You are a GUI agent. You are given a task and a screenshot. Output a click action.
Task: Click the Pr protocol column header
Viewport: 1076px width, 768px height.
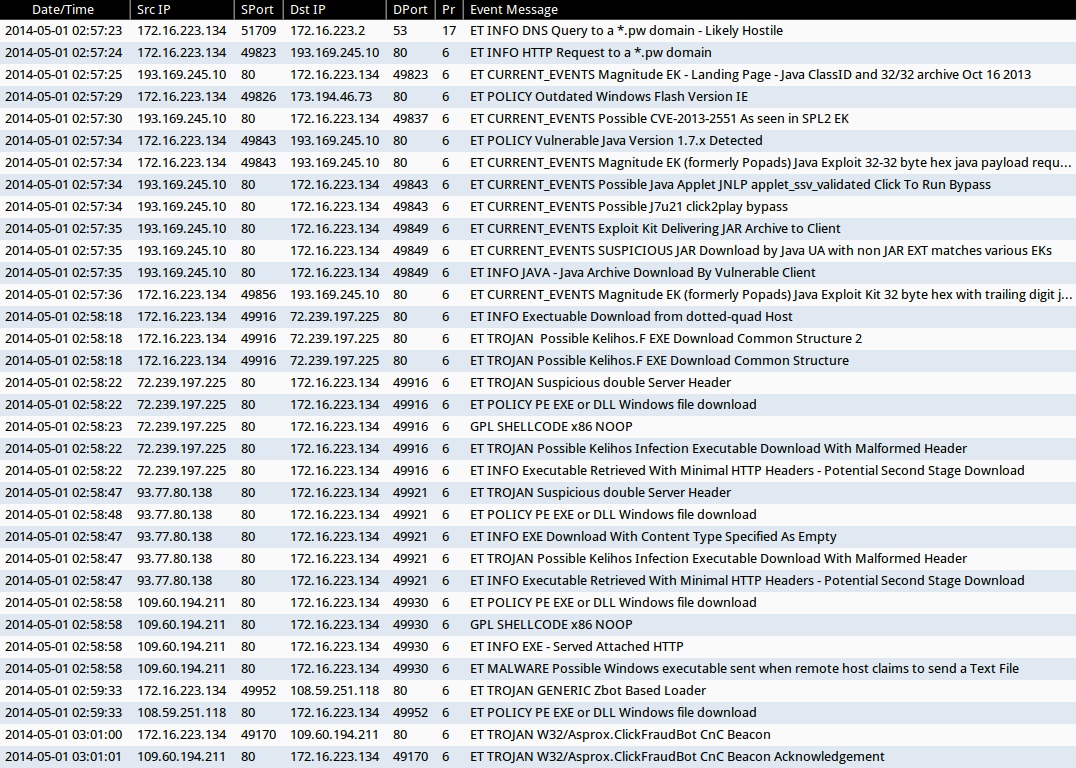tap(448, 9)
